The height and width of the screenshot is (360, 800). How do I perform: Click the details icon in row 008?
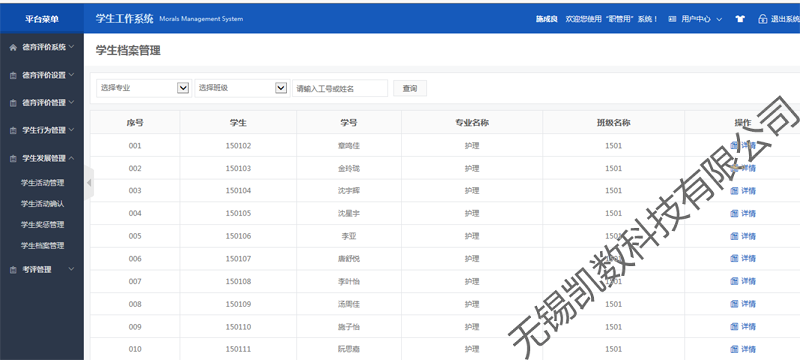click(734, 304)
